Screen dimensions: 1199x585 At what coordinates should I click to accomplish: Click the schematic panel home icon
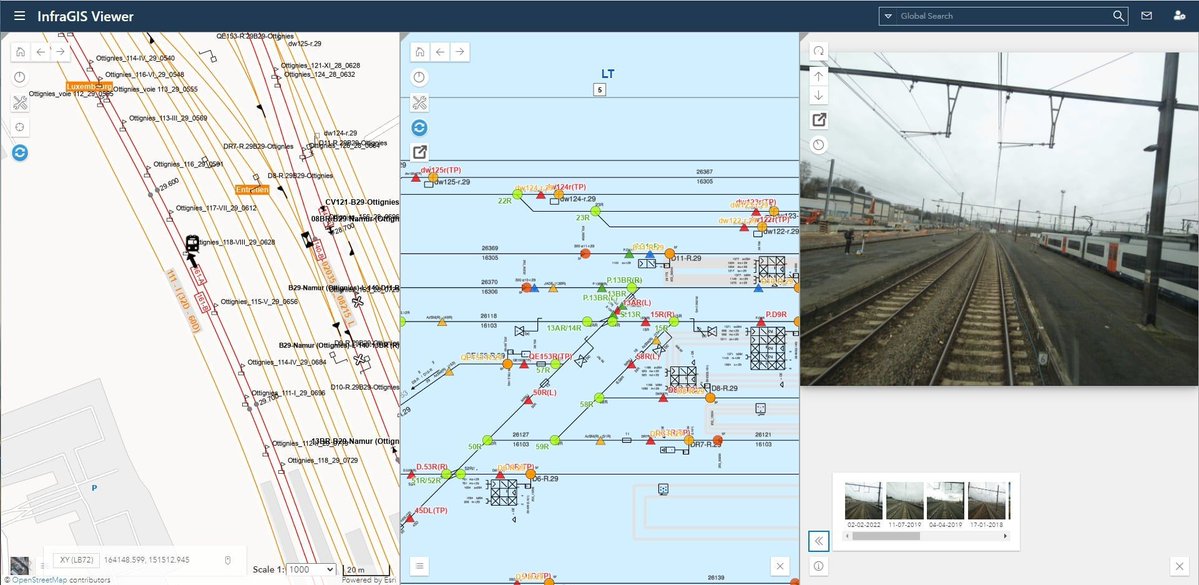click(420, 52)
